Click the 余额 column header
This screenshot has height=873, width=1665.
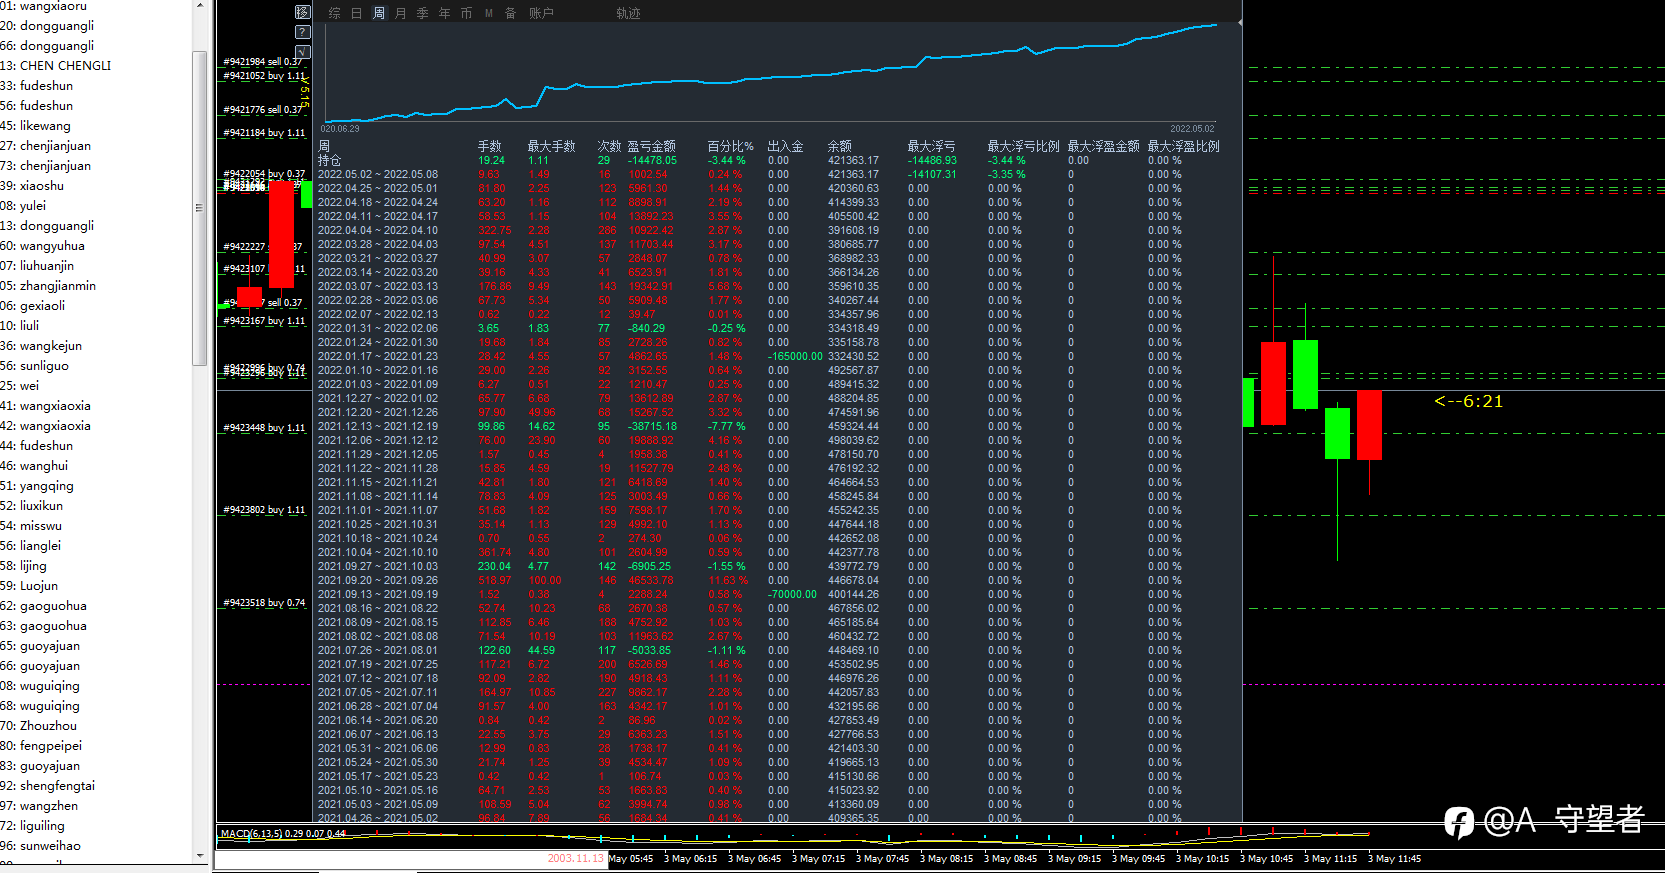[840, 146]
